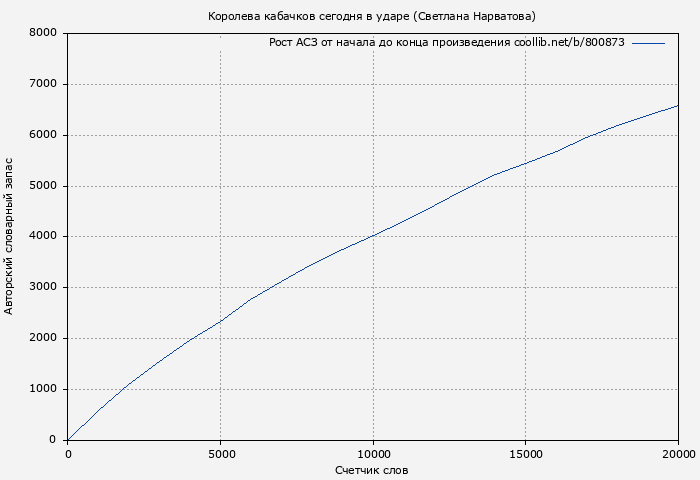Click the 20000 tick label on X-axis
Viewport: 700px width, 480px height.
677,454
